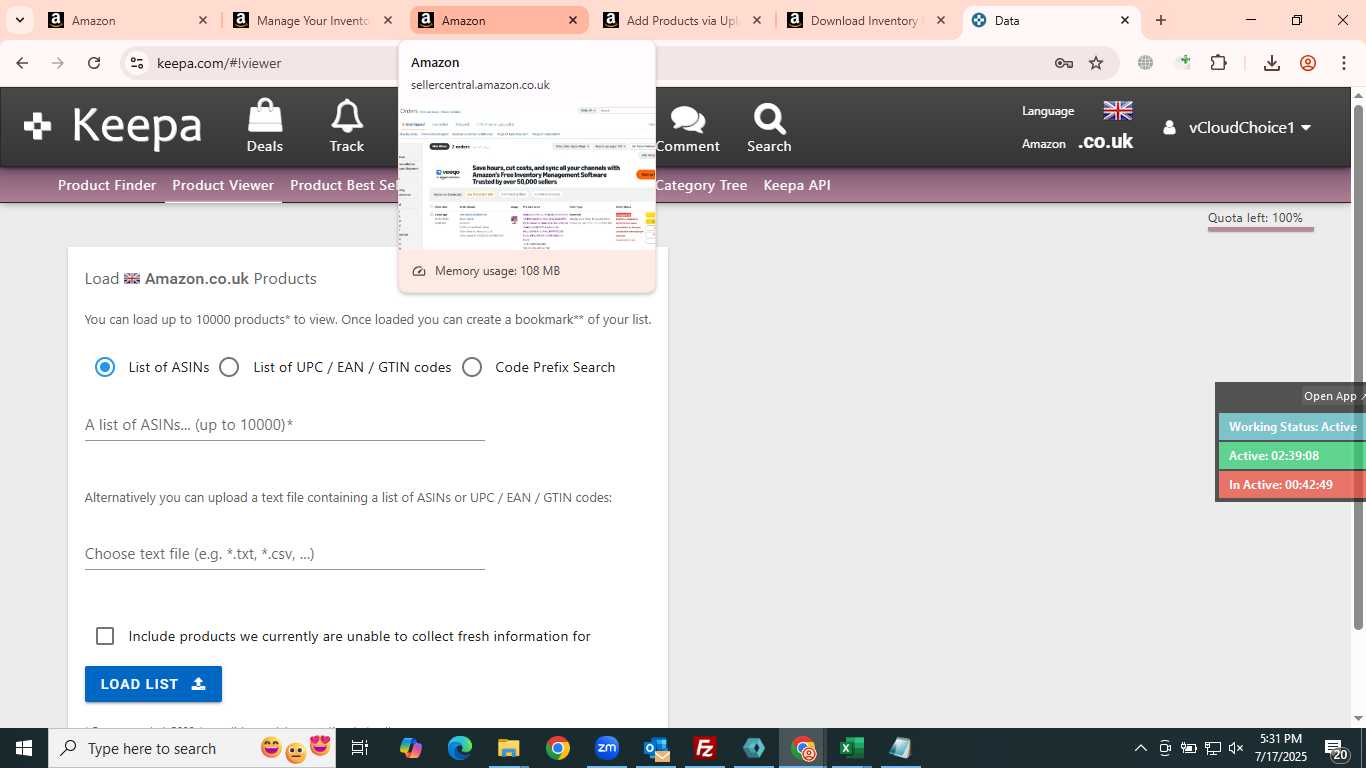Open File Explorer from the taskbar
1366x768 pixels.
pyautogui.click(x=509, y=748)
